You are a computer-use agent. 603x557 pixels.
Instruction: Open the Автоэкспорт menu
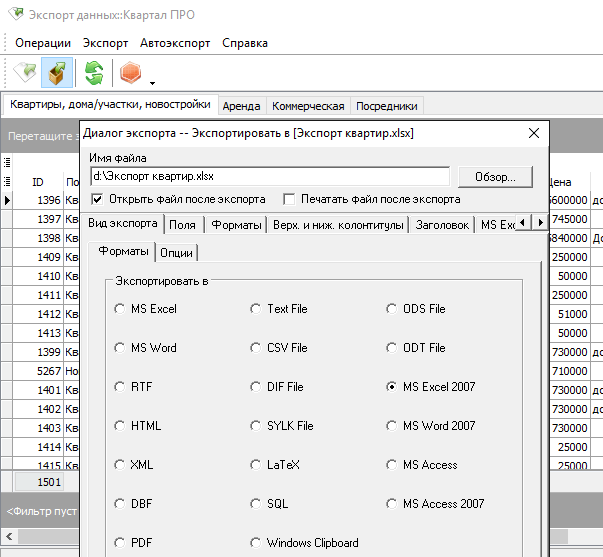(x=175, y=43)
